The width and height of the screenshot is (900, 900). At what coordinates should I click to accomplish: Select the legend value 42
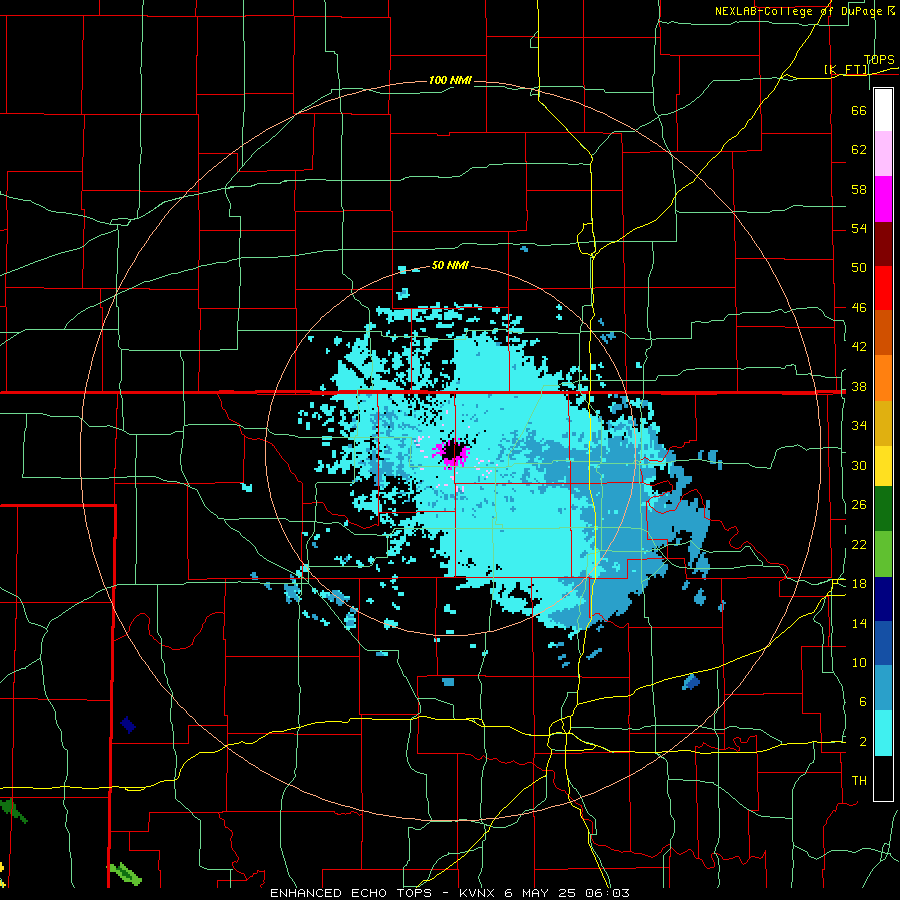pyautogui.click(x=859, y=347)
